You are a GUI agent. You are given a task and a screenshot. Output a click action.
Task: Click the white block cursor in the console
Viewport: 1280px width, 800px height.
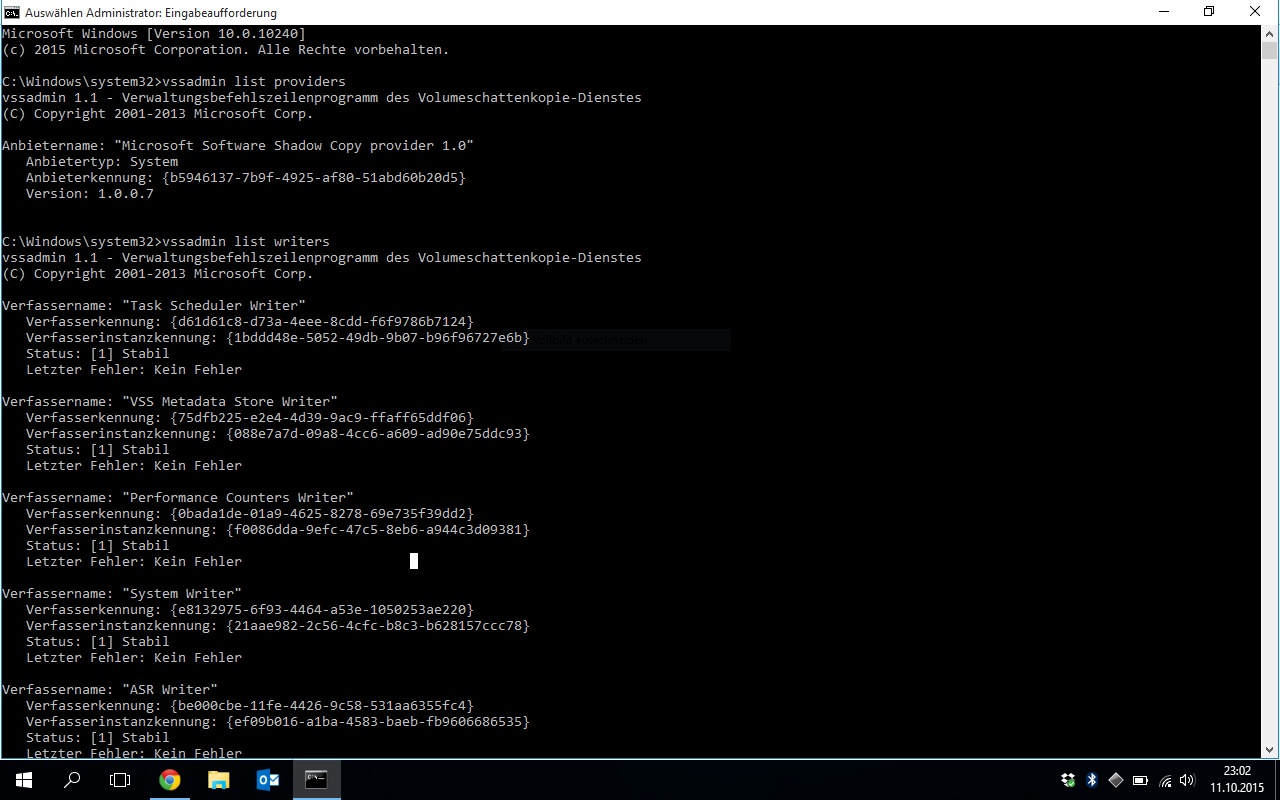[x=414, y=561]
